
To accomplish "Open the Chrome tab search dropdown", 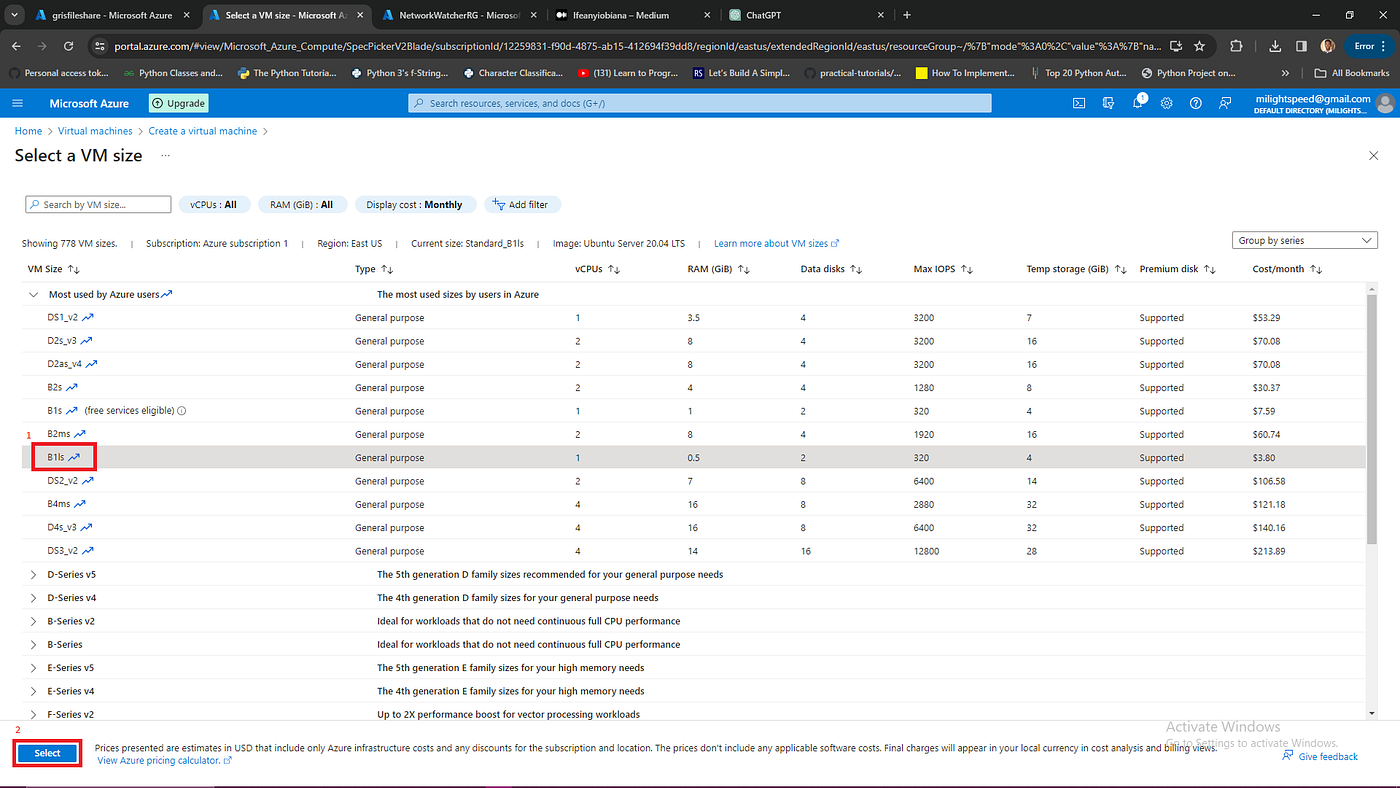I will pos(15,15).
